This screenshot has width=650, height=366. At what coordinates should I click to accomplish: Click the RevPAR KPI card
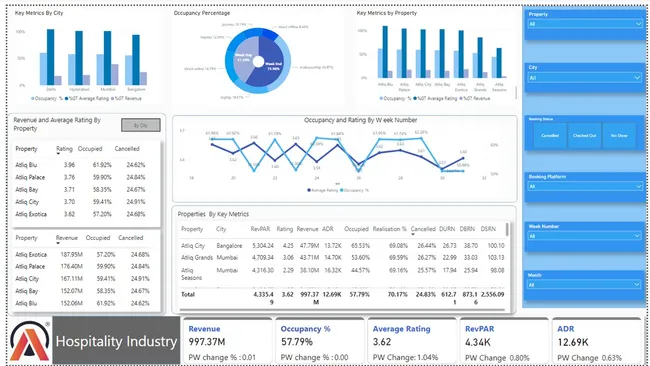point(504,342)
